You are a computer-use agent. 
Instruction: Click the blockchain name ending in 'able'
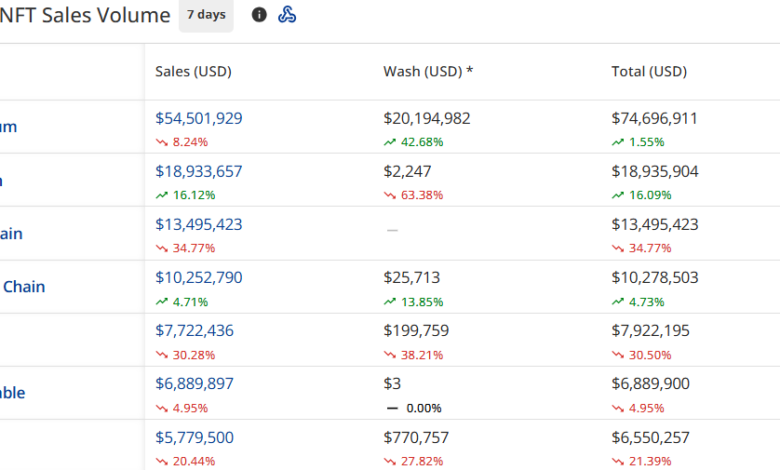tap(12, 393)
